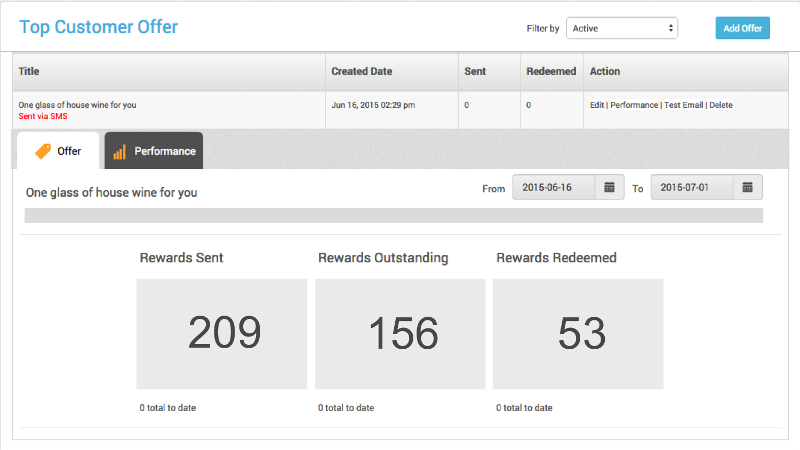
Task: Open the From date calendar icon
Action: tap(609, 188)
